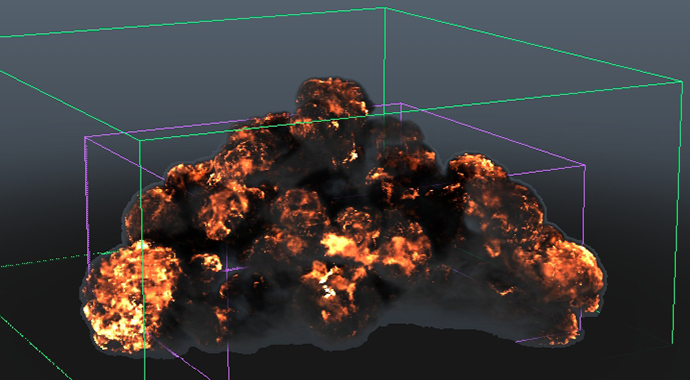This screenshot has height=380, width=690.
Task: Pick the green container's bottom right corner
Action: 672,343
